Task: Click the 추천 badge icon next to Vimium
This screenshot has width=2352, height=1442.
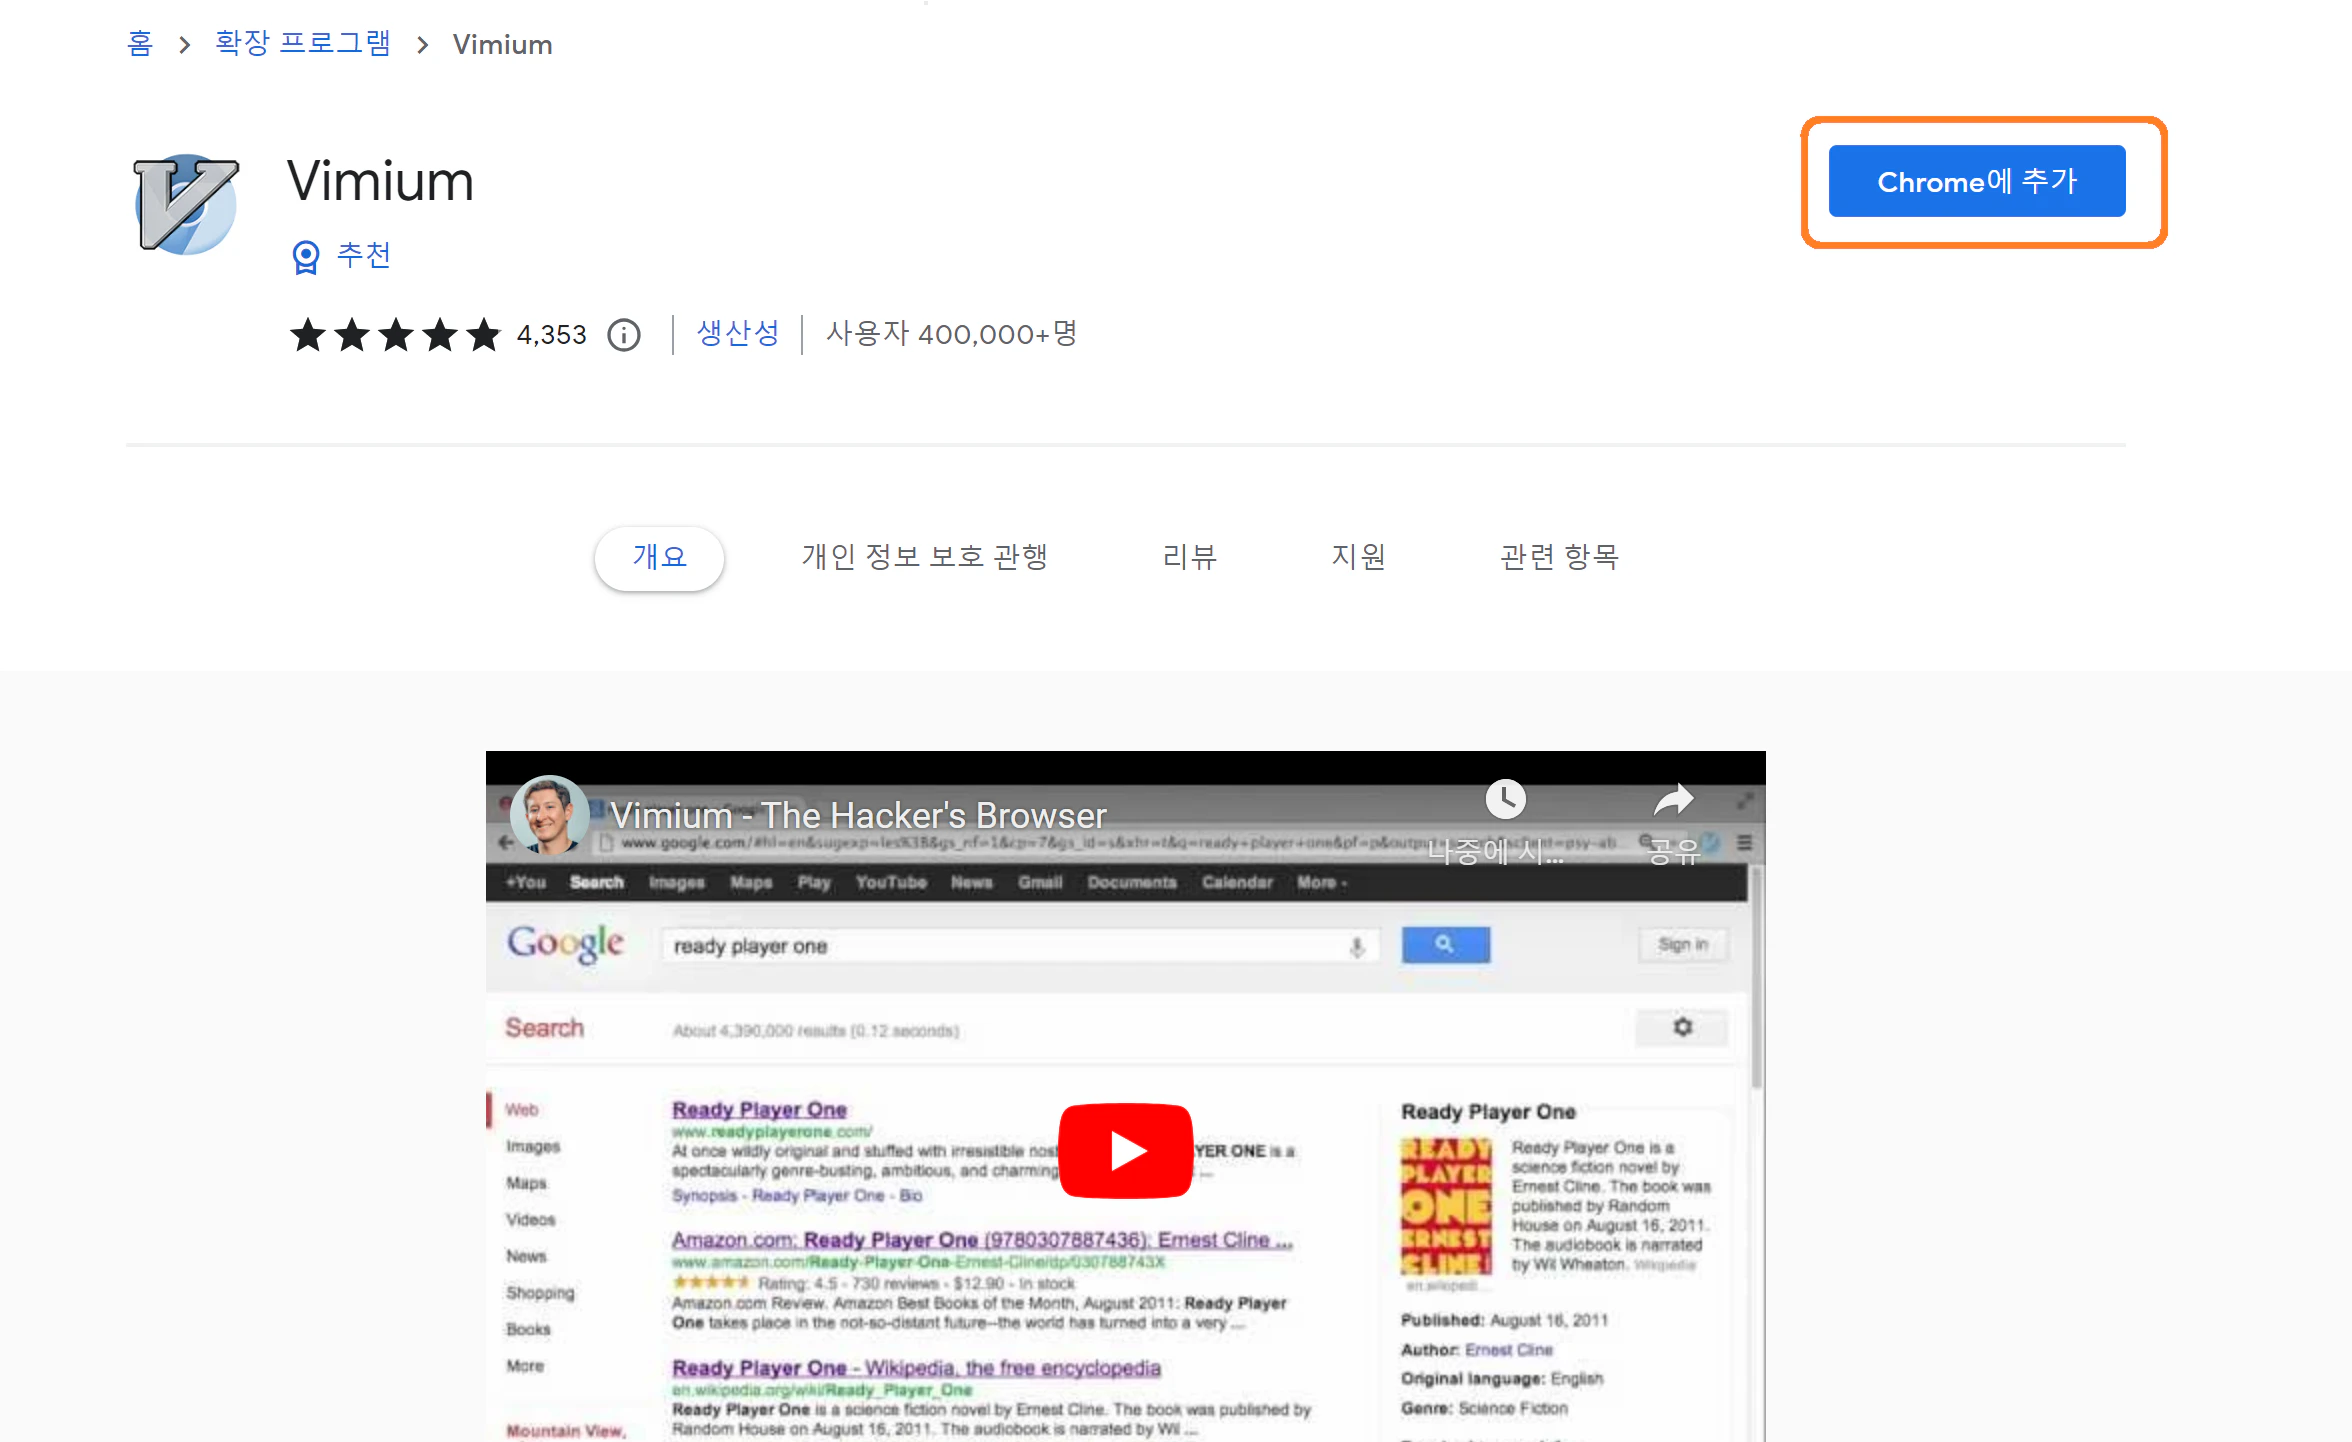Action: point(306,256)
